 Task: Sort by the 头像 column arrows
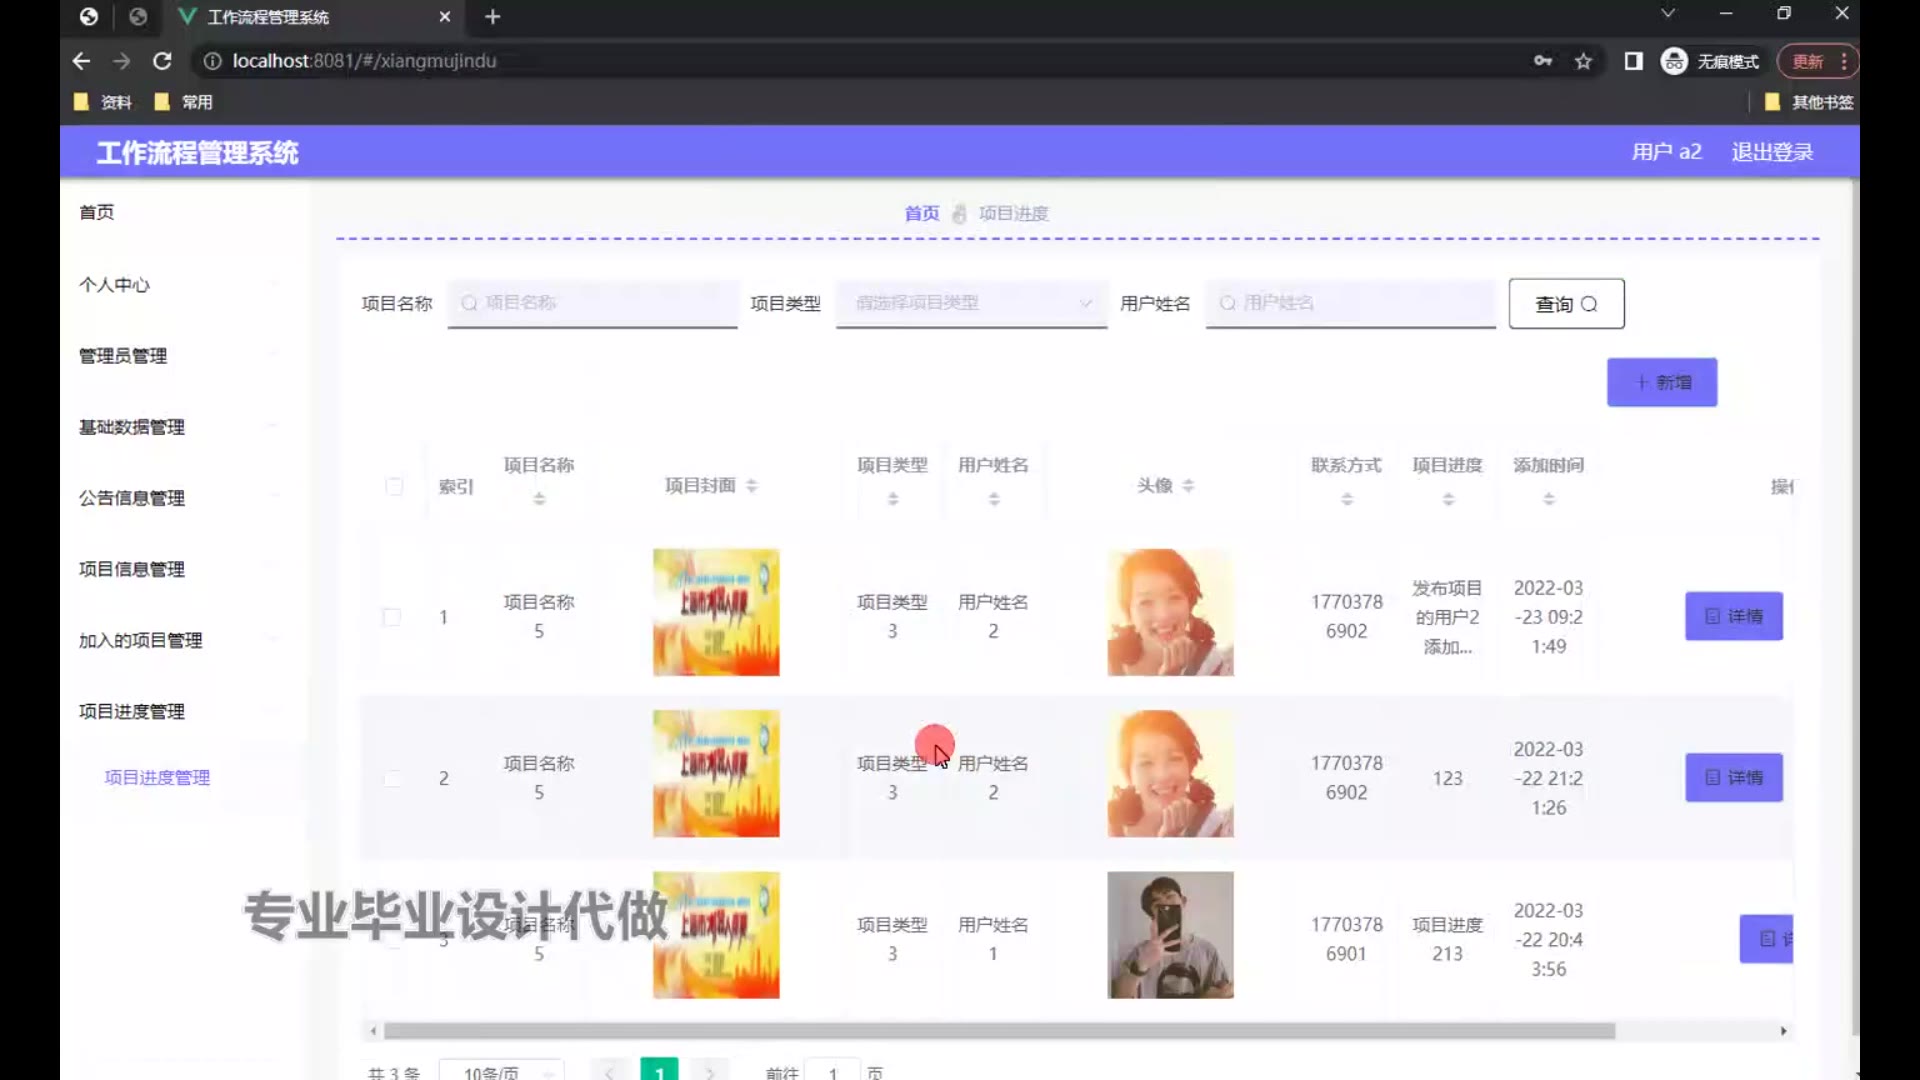point(1188,486)
